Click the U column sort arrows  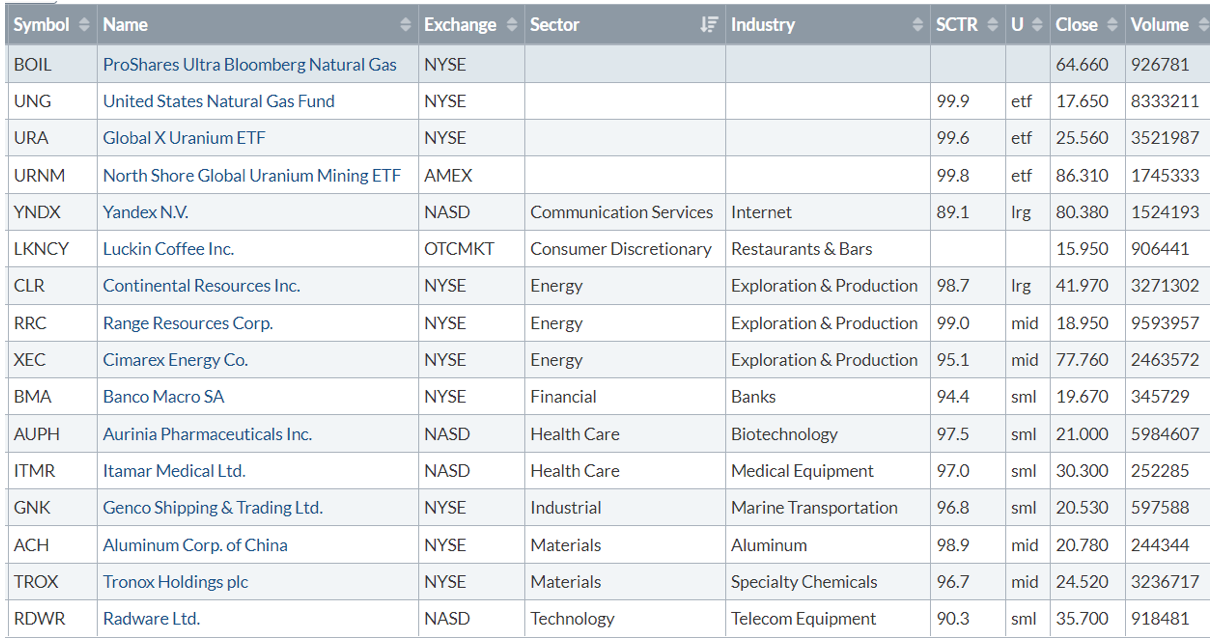(x=1037, y=25)
